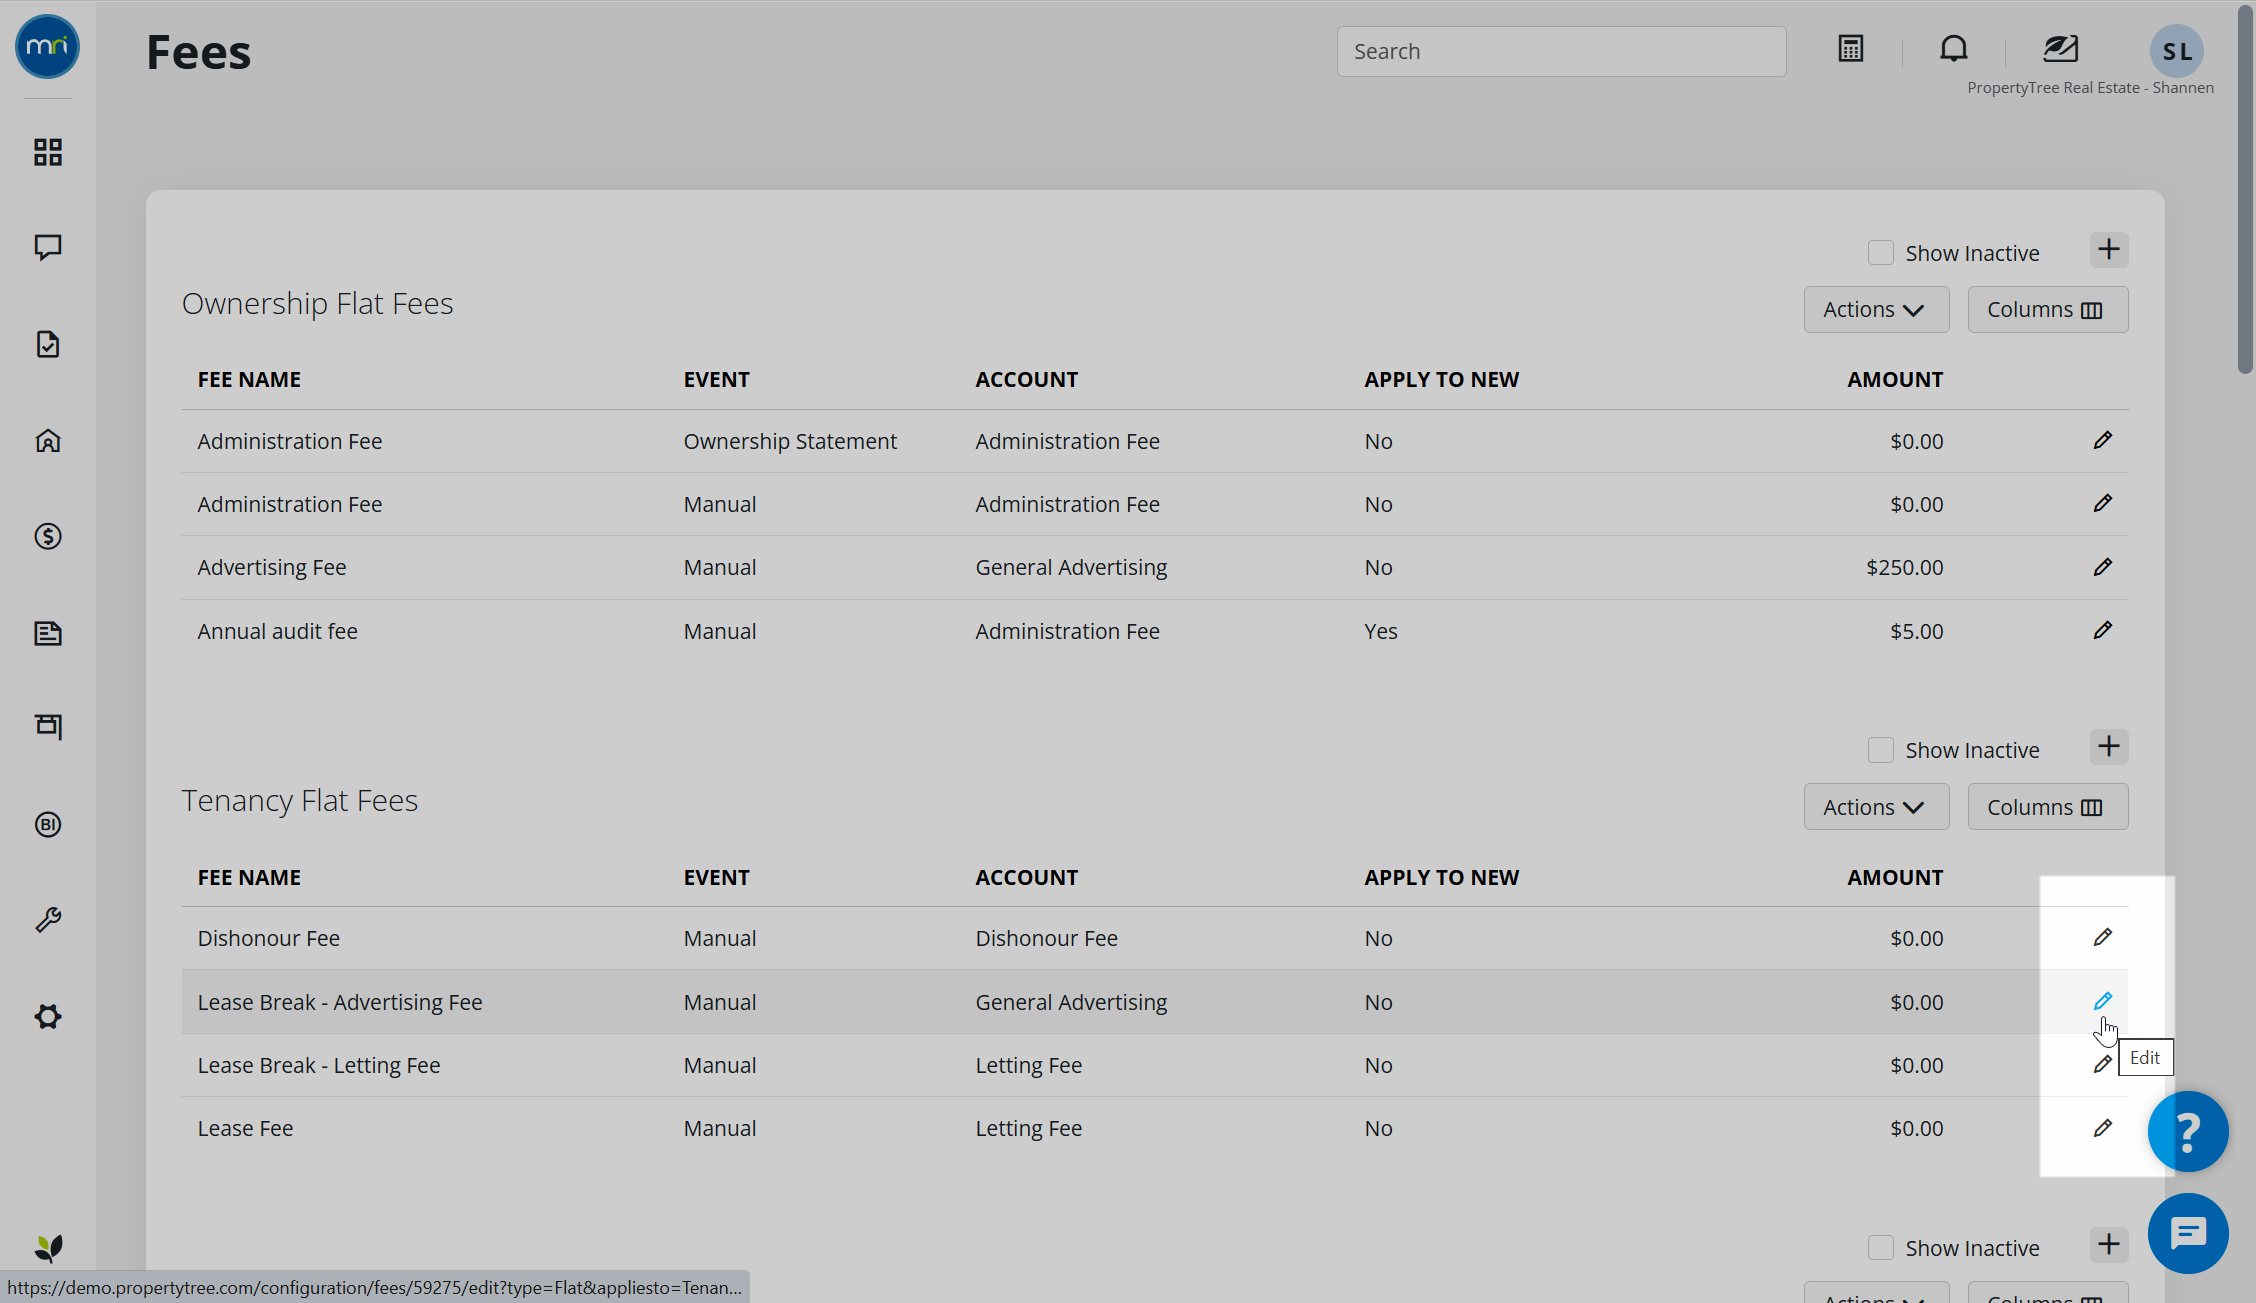This screenshot has height=1303, width=2256.
Task: Open the blue chat bubble button
Action: (2188, 1233)
